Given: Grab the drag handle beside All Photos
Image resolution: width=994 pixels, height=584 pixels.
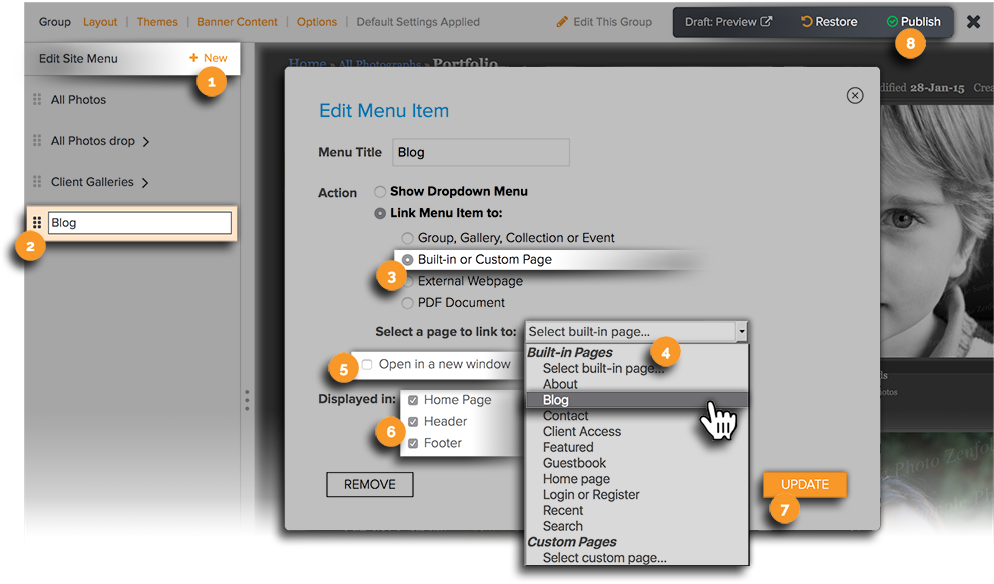Looking at the screenshot, I should click(37, 100).
